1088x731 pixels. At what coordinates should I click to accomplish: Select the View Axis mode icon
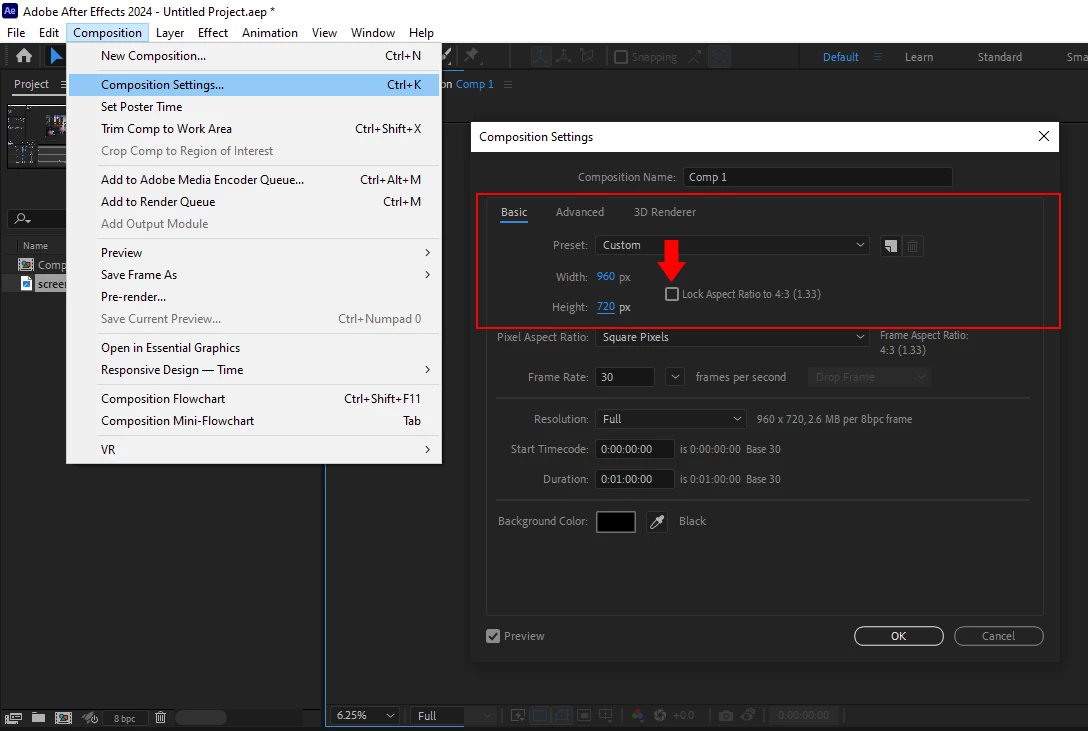[x=587, y=56]
